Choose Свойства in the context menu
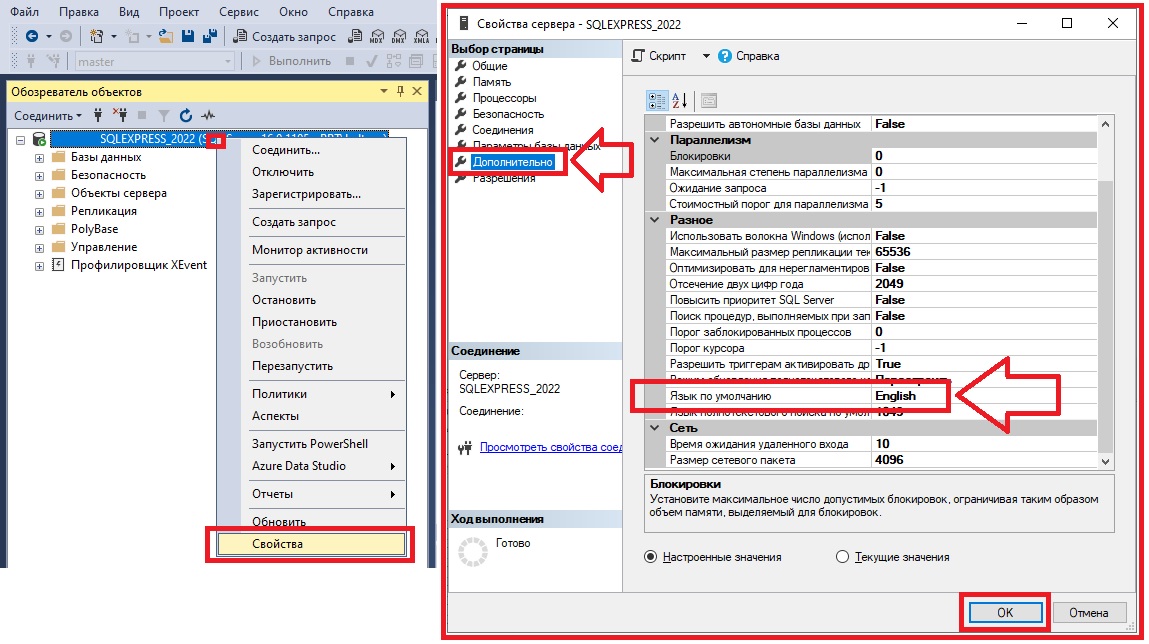Viewport: 1149px width, 644px height. [x=311, y=544]
